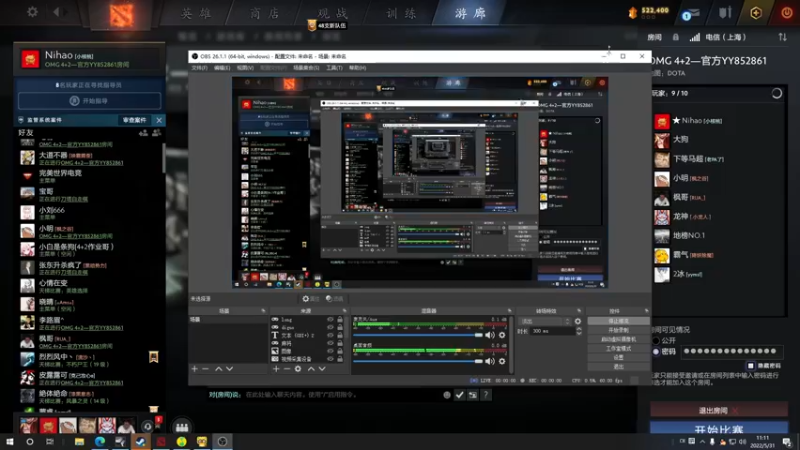Viewport: 800px width, 450px height.
Task: Open OBS 工具 menu
Action: pos(334,68)
